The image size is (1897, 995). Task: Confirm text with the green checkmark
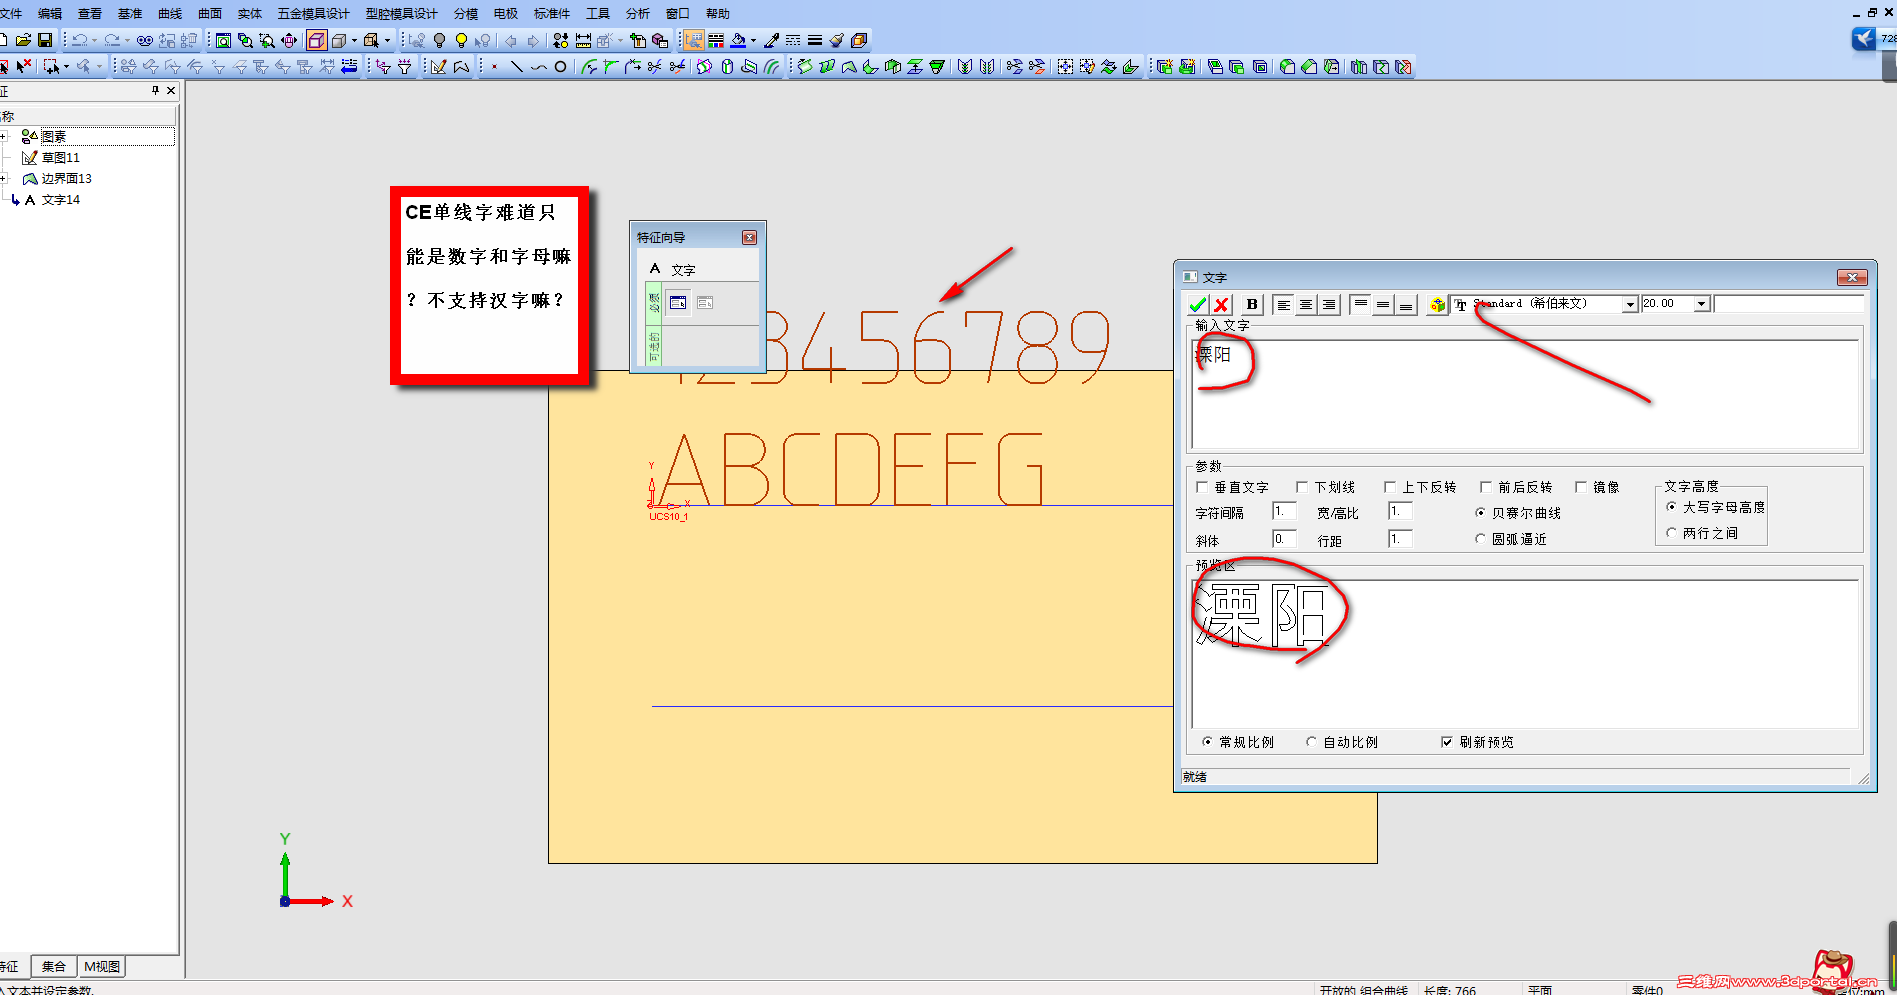[1197, 304]
